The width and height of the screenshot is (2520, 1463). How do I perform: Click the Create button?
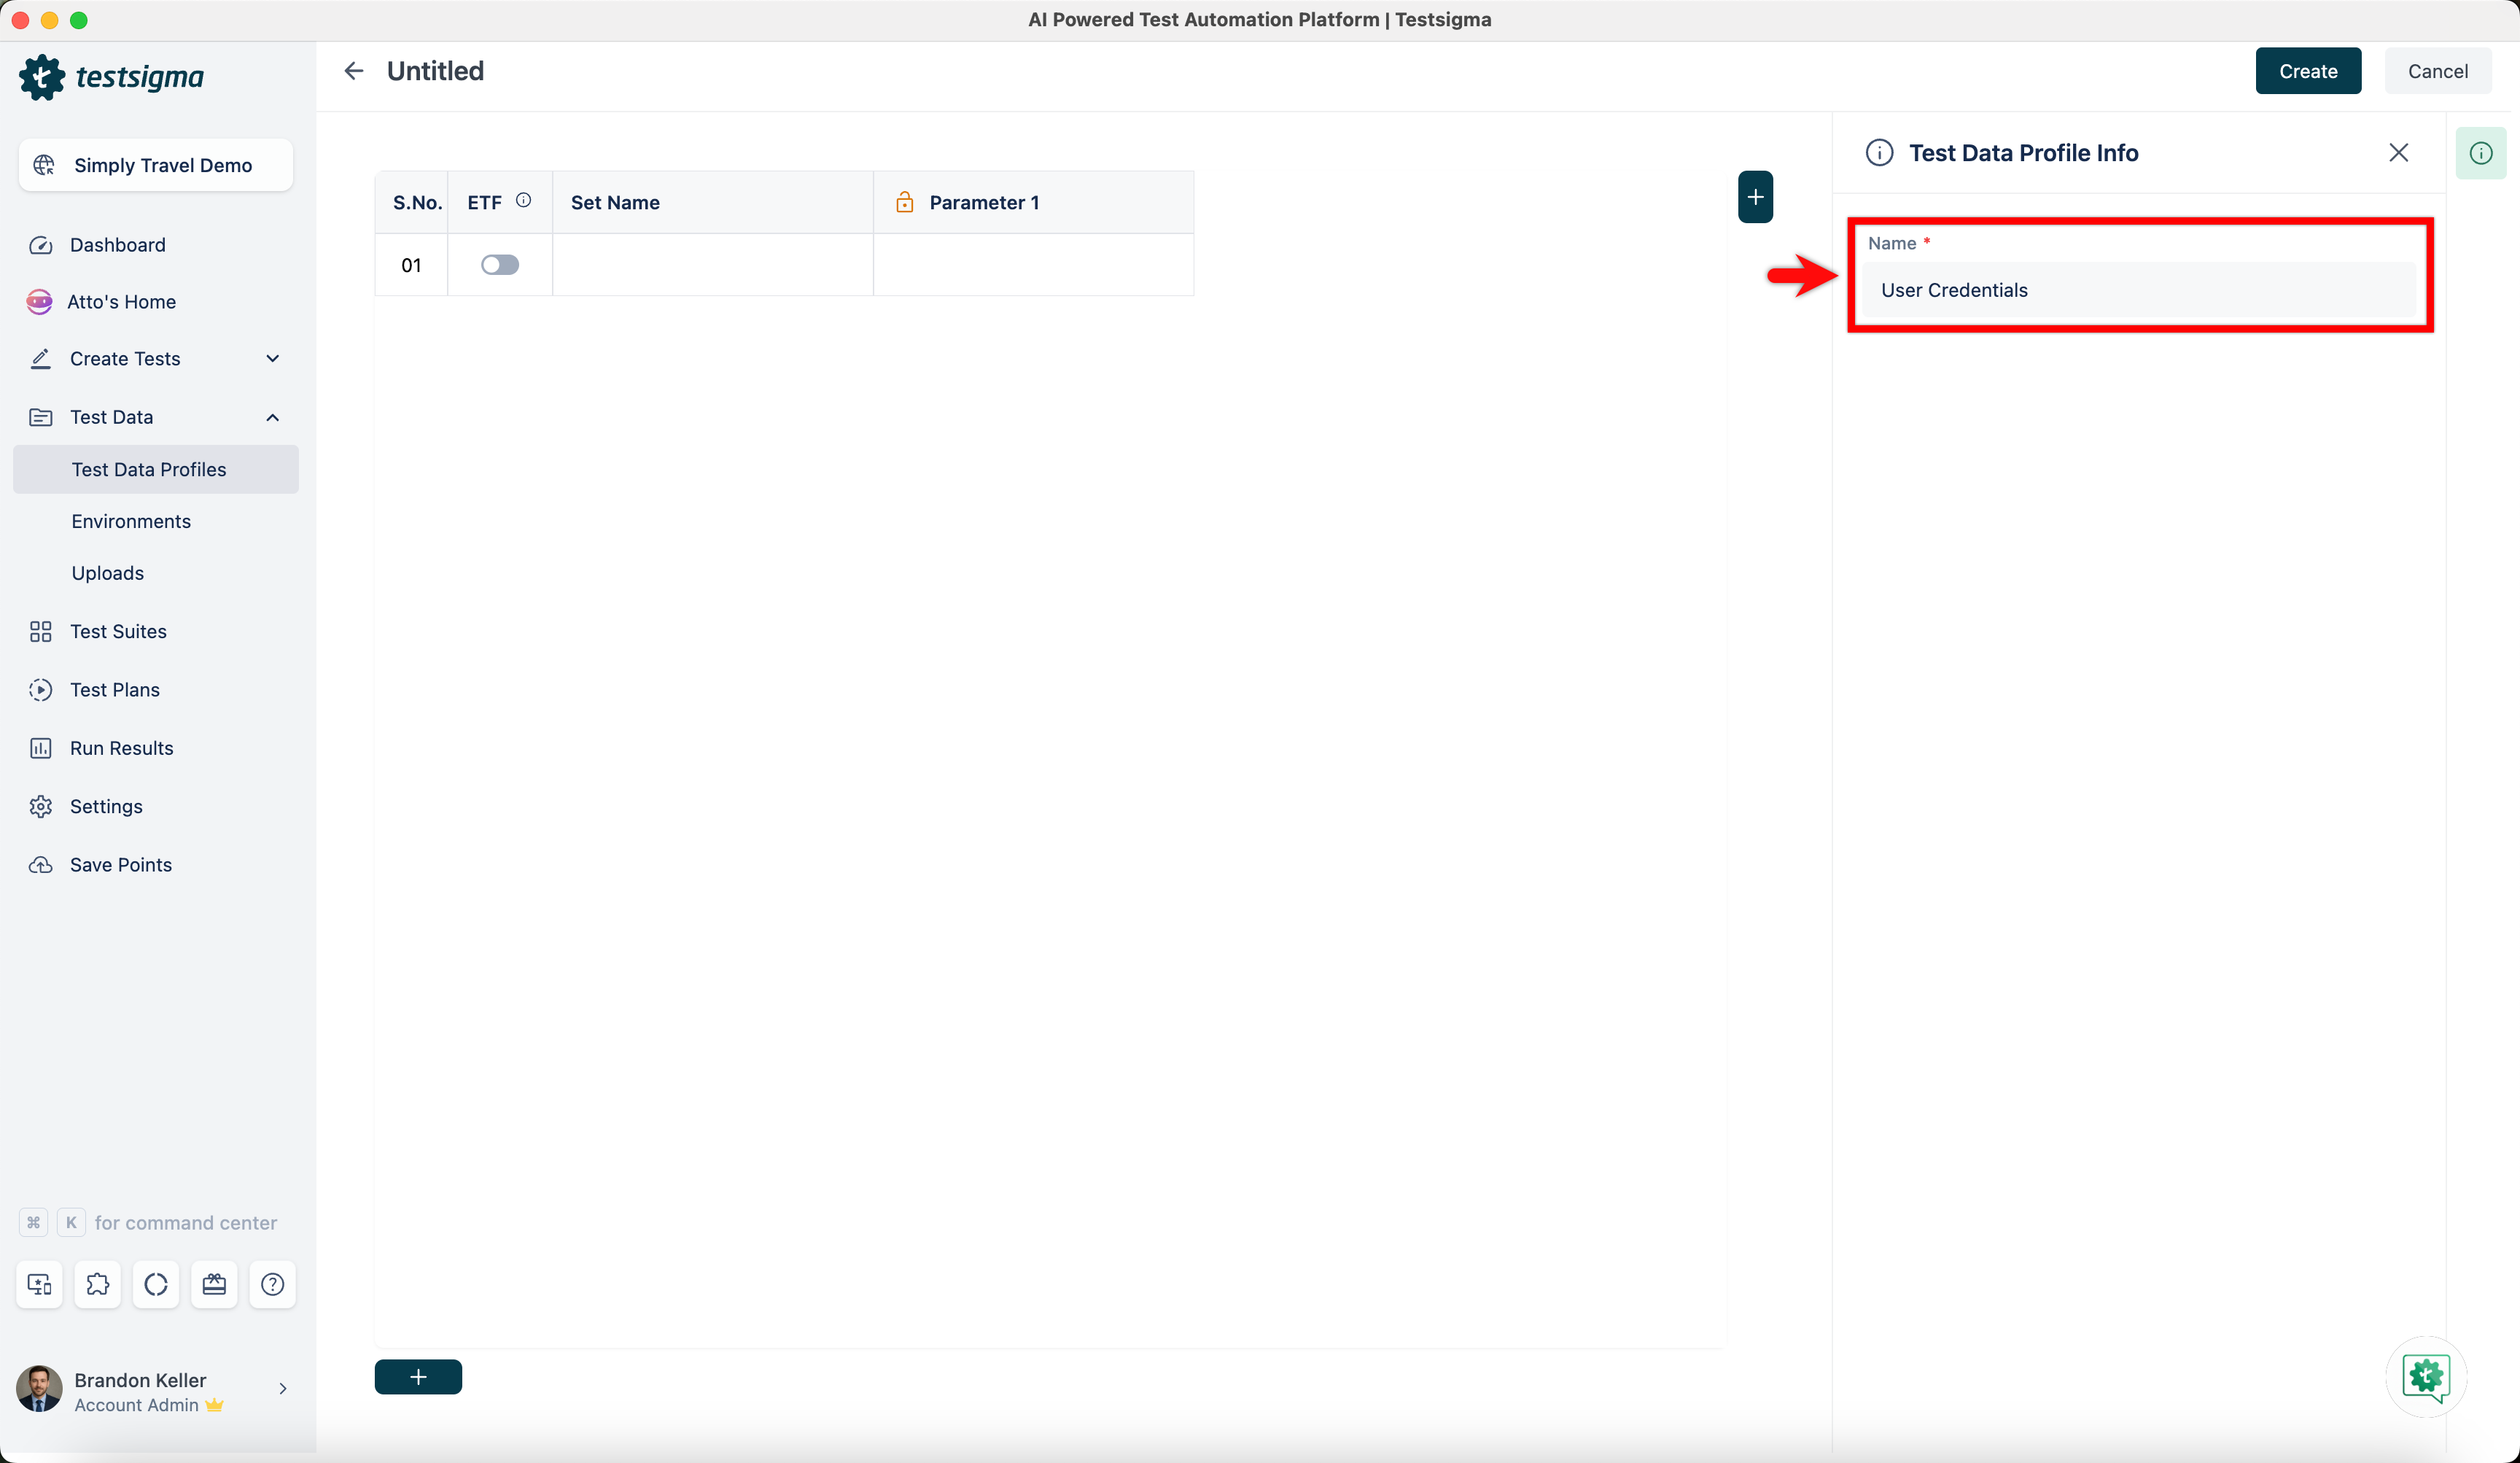[2307, 70]
